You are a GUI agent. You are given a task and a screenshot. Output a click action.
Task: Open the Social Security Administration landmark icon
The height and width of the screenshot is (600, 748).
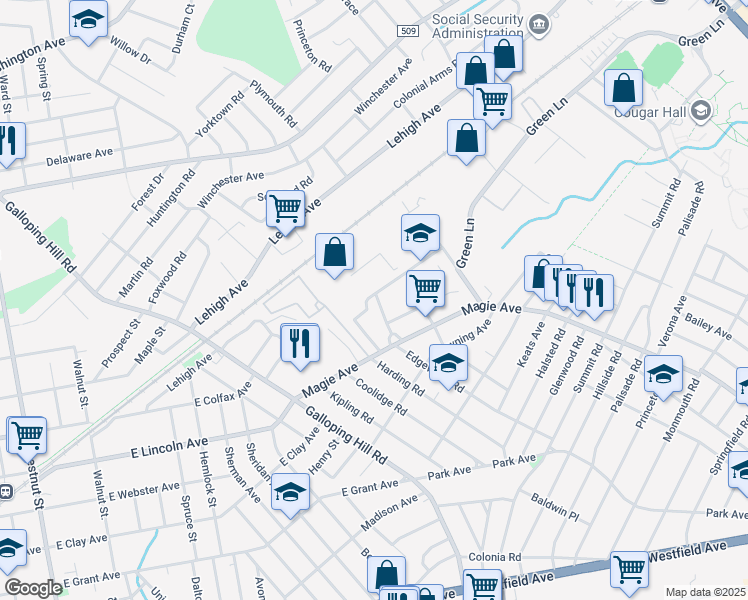click(x=539, y=22)
